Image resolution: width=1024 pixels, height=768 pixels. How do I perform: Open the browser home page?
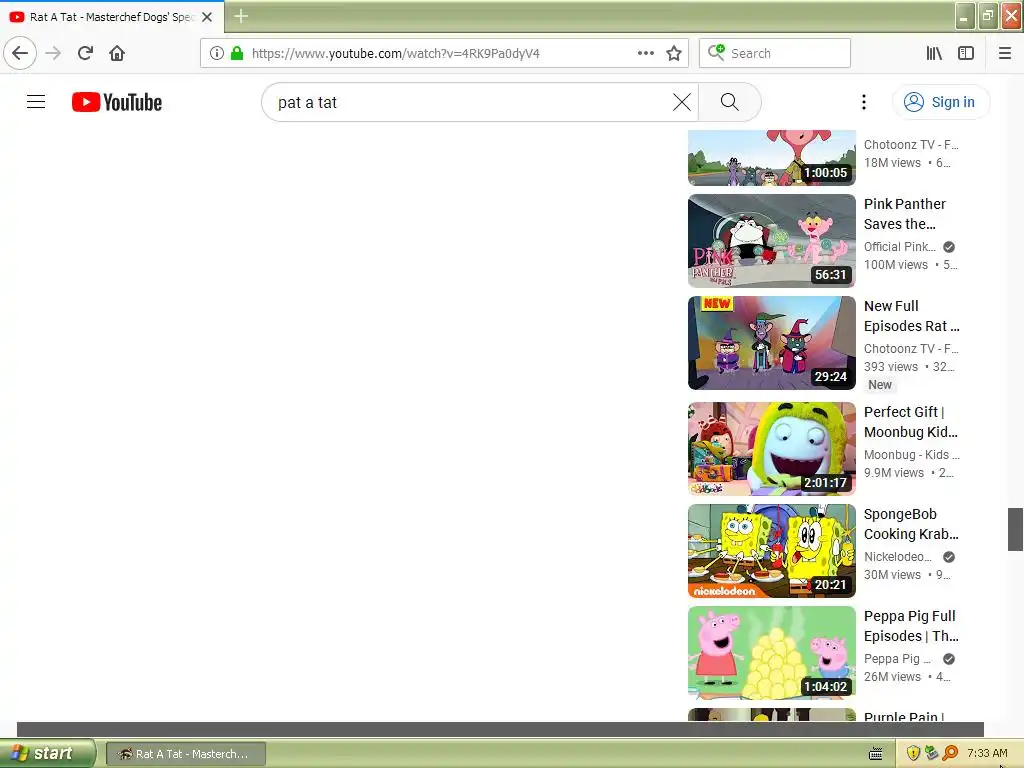pos(117,53)
